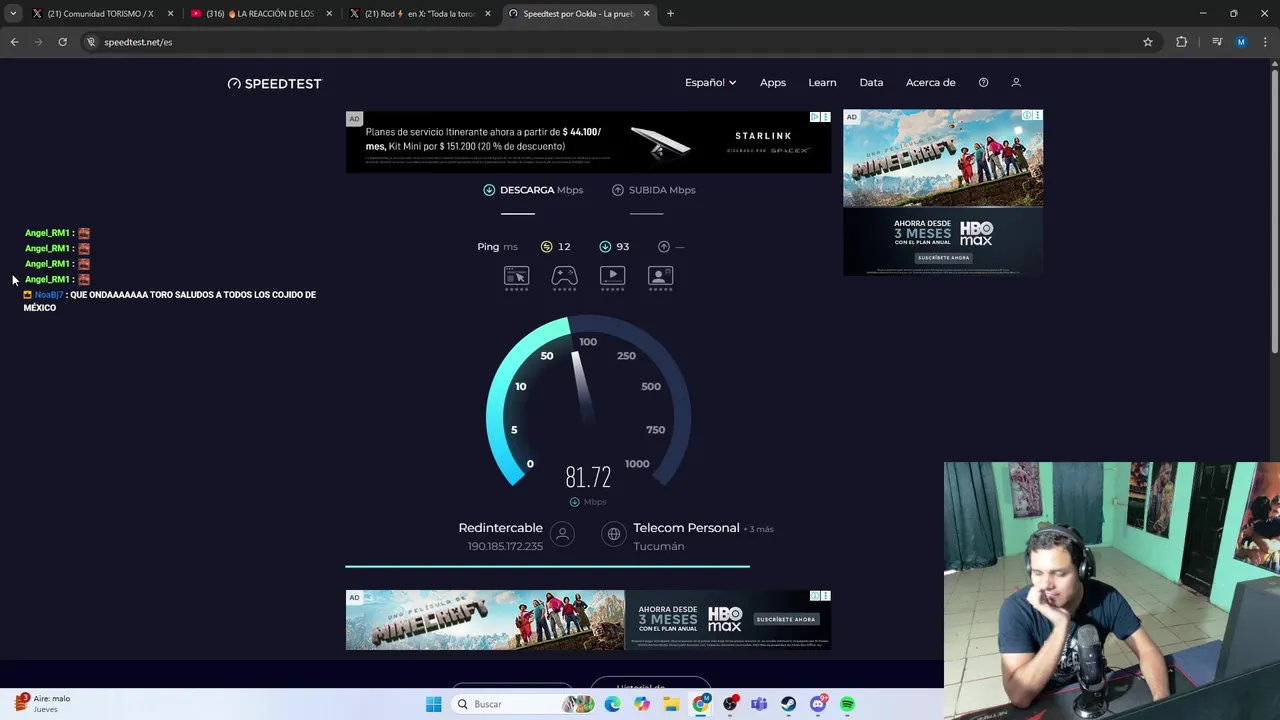Go back to the previous page

click(x=14, y=42)
